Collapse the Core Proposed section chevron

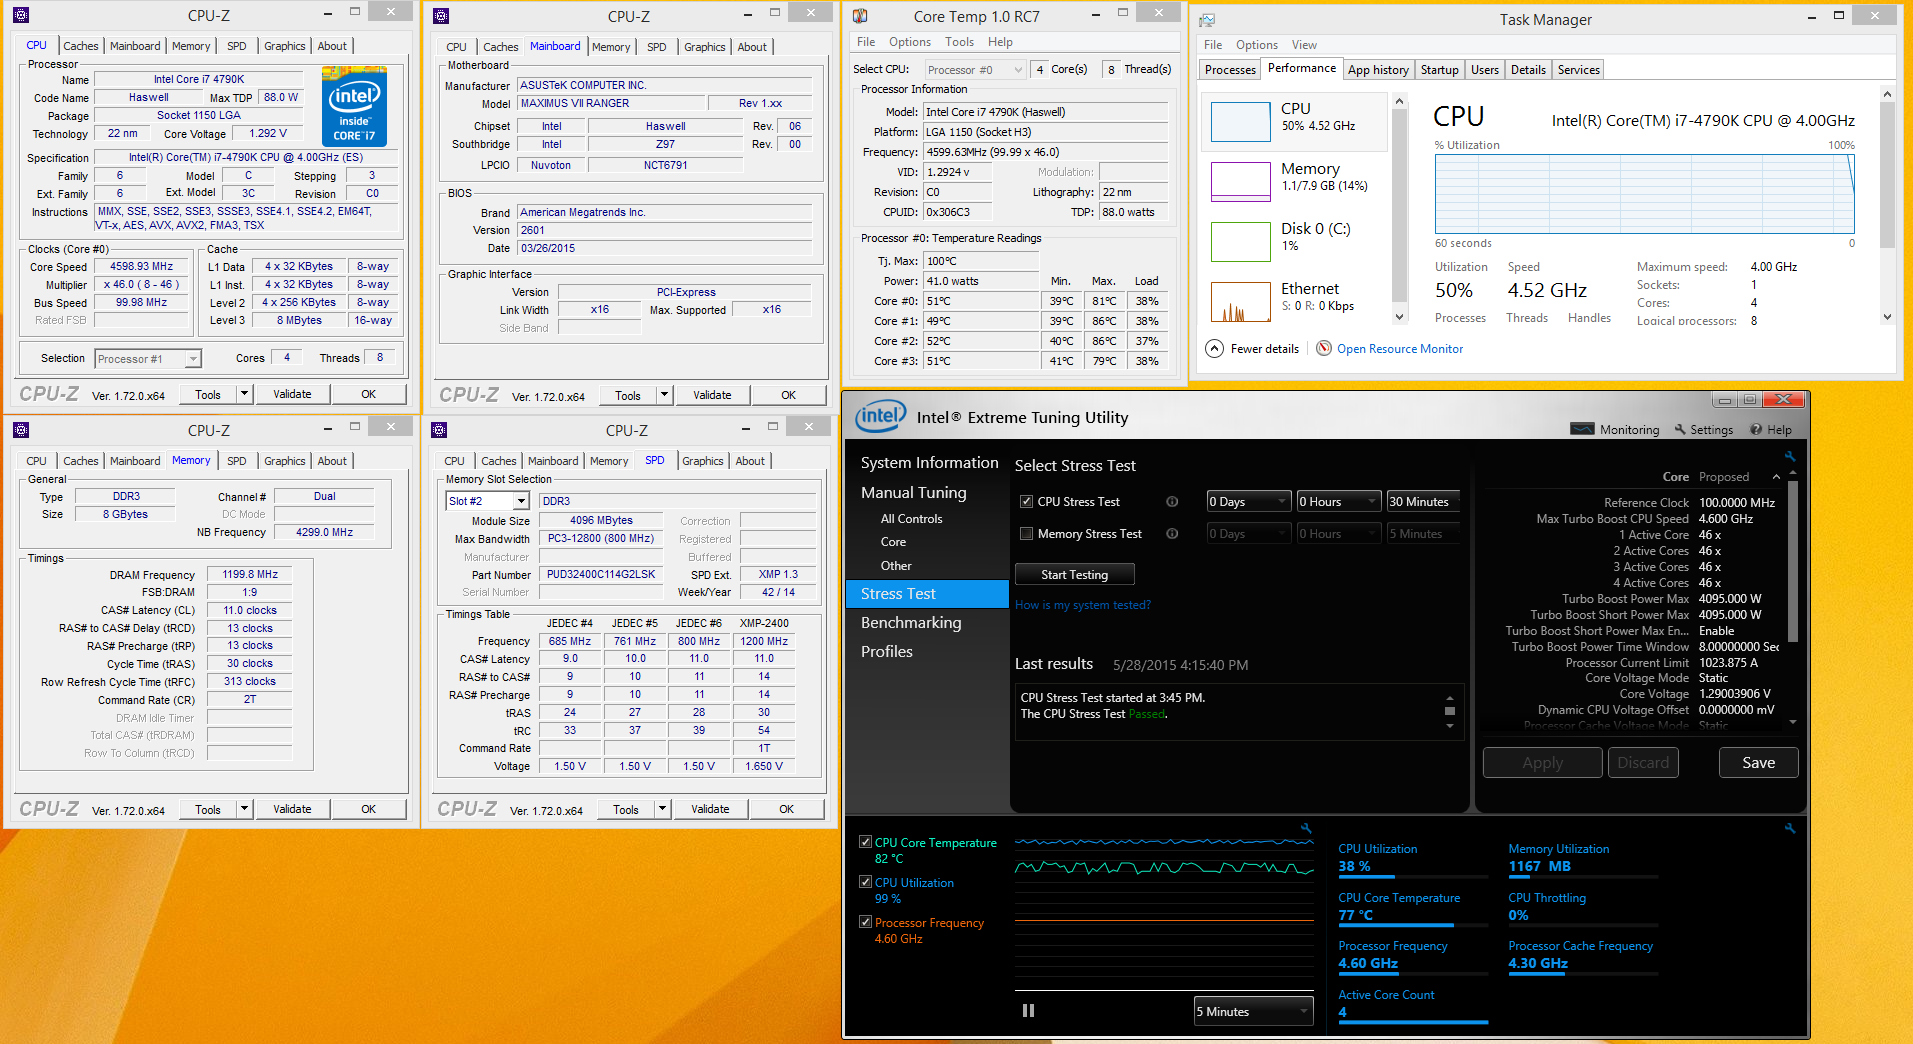1776,477
